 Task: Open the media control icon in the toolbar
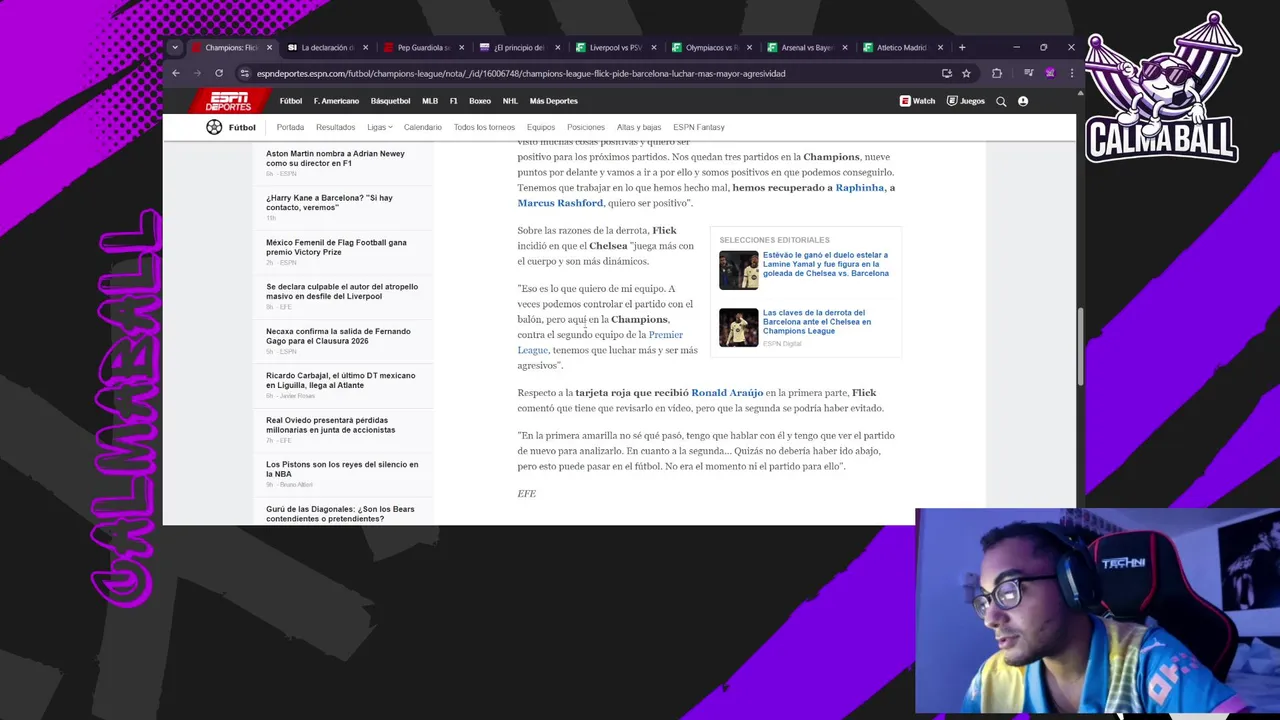pyautogui.click(x=1028, y=73)
